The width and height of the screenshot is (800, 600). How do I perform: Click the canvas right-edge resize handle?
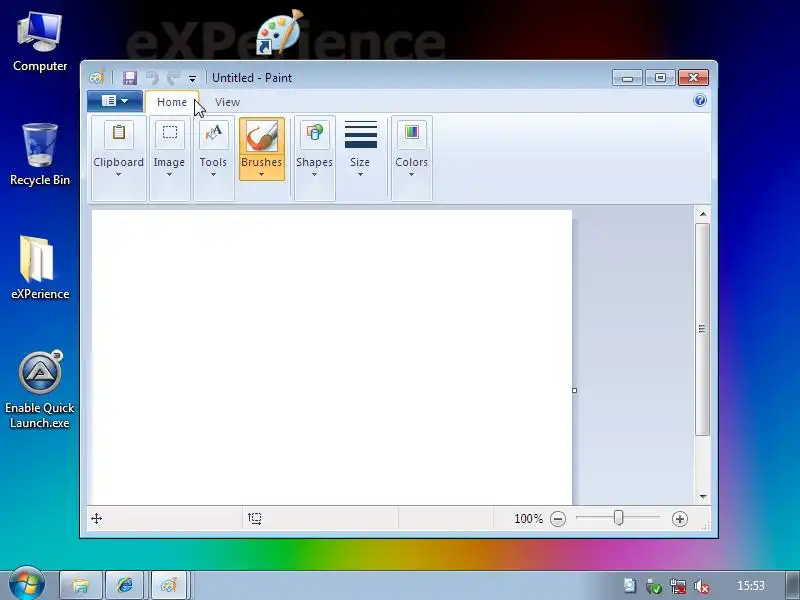click(x=574, y=390)
